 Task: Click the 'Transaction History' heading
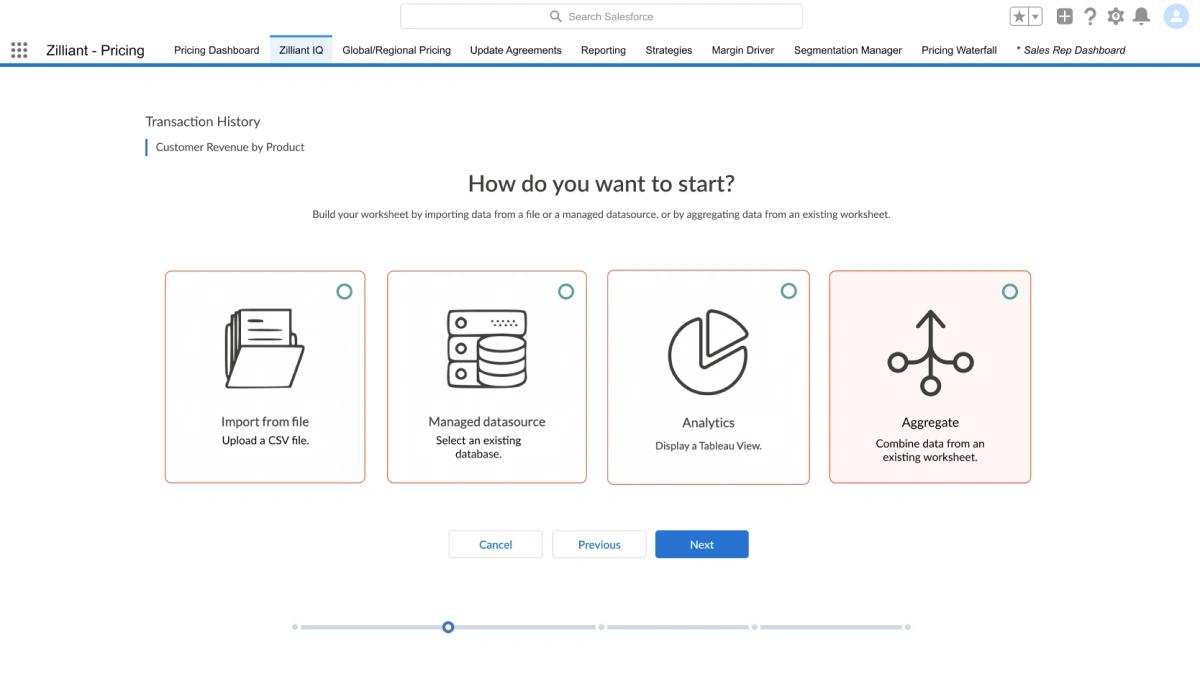[x=203, y=122]
